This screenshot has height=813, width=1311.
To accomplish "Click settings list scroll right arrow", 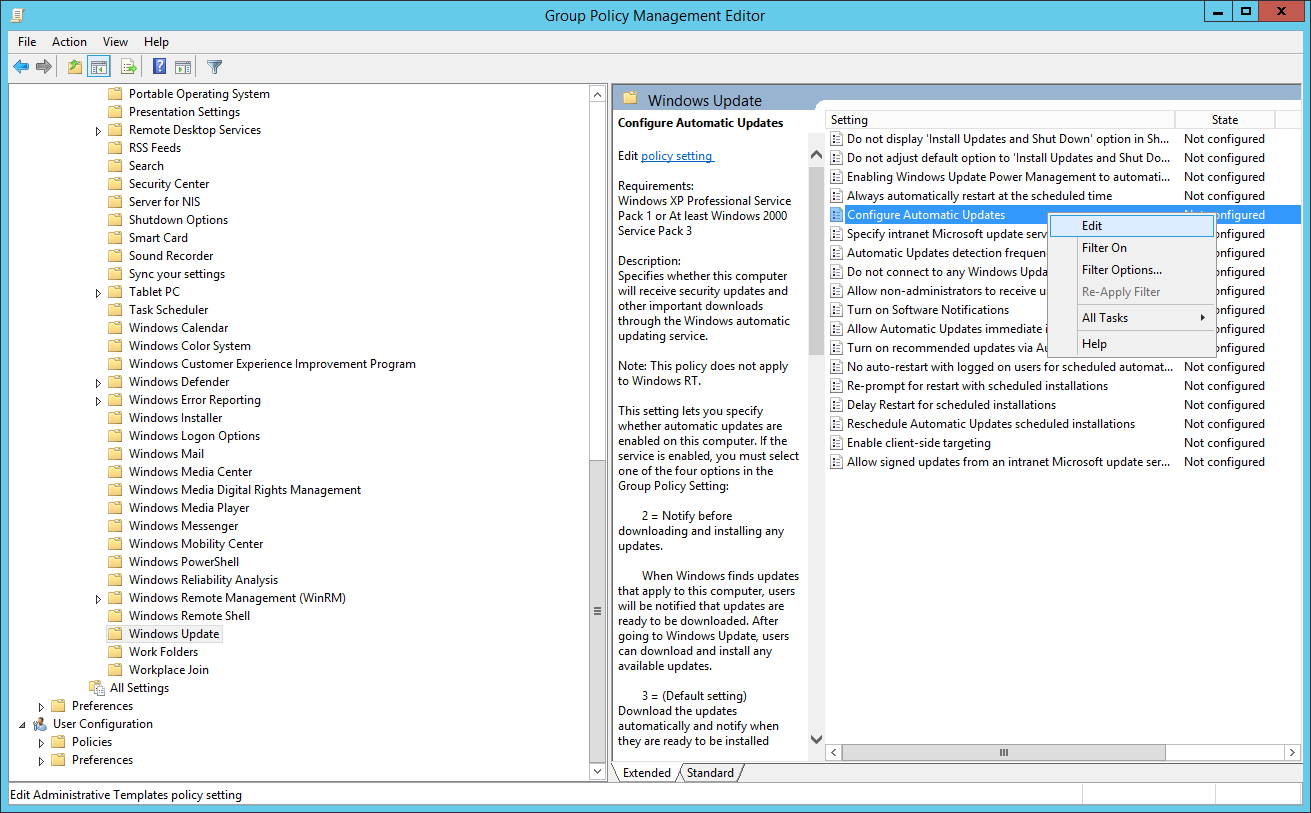I will coord(1292,752).
